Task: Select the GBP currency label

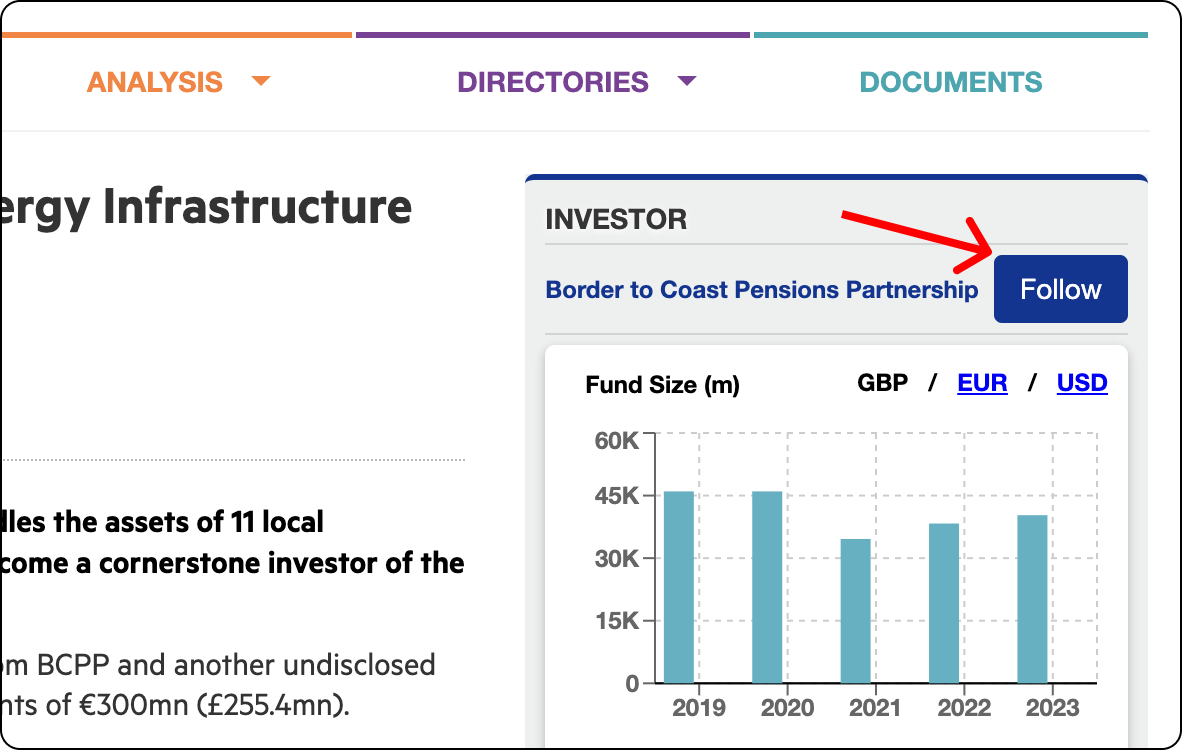Action: tap(883, 383)
